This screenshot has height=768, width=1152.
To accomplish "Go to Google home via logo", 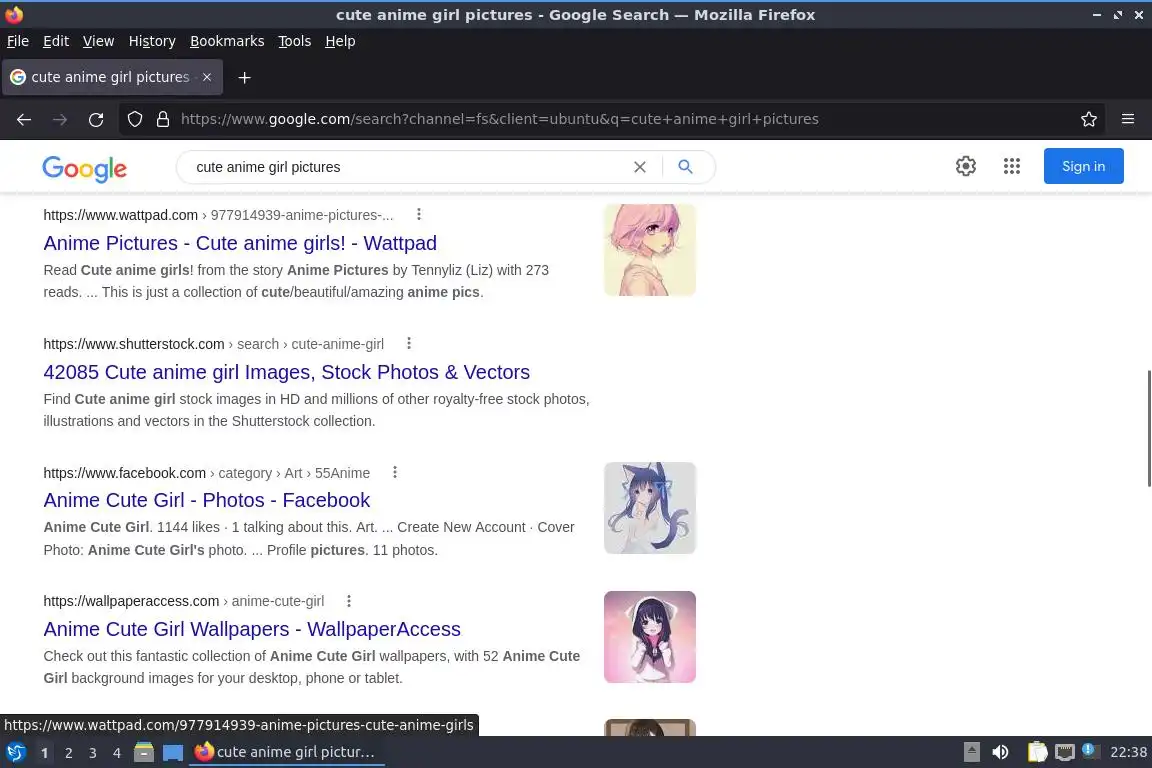I will (x=84, y=168).
